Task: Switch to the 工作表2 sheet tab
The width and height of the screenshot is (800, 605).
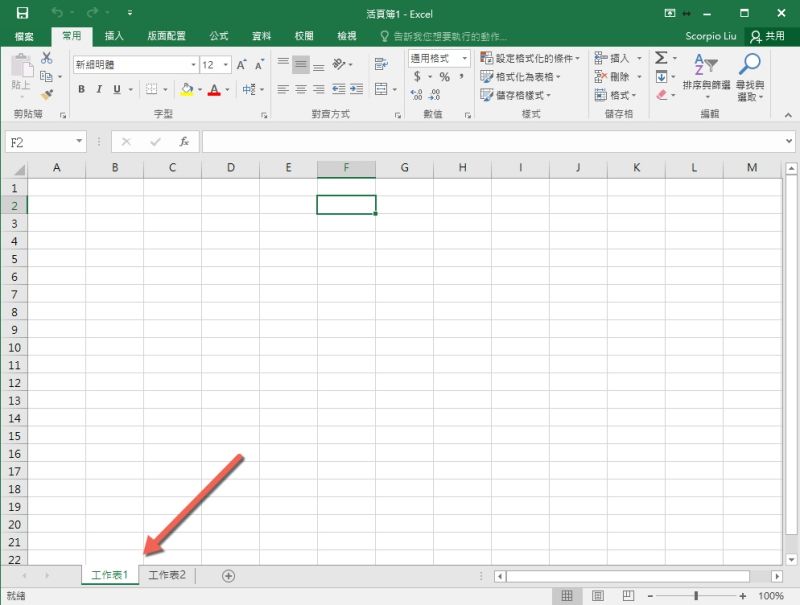Action: point(168,575)
